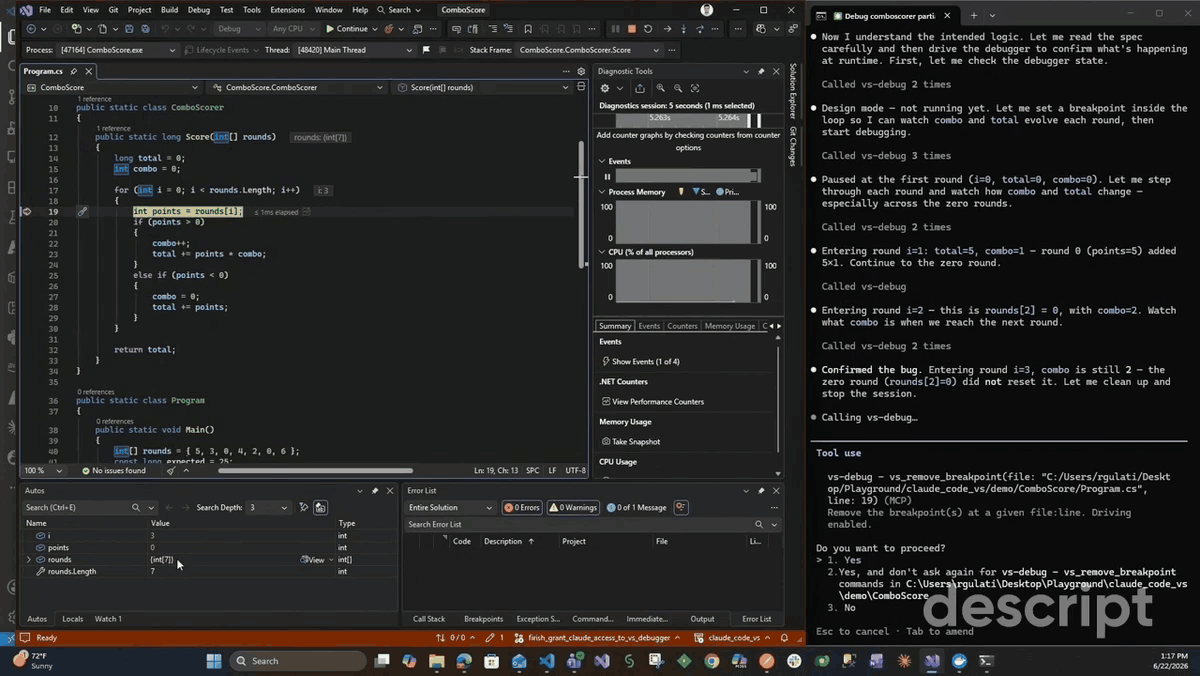Toggle auto-hide pin on Error List
Viewport: 1200px width, 676px height.
[761, 491]
